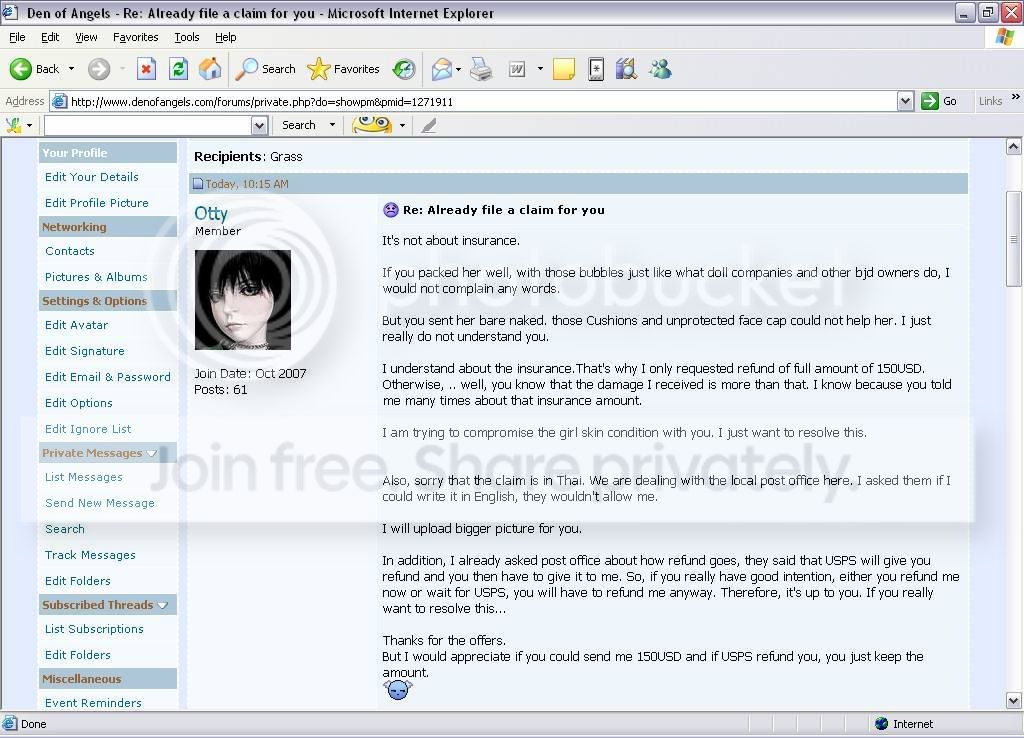The height and width of the screenshot is (738, 1024).
Task: Open the Back button history dropdown
Action: [71, 69]
